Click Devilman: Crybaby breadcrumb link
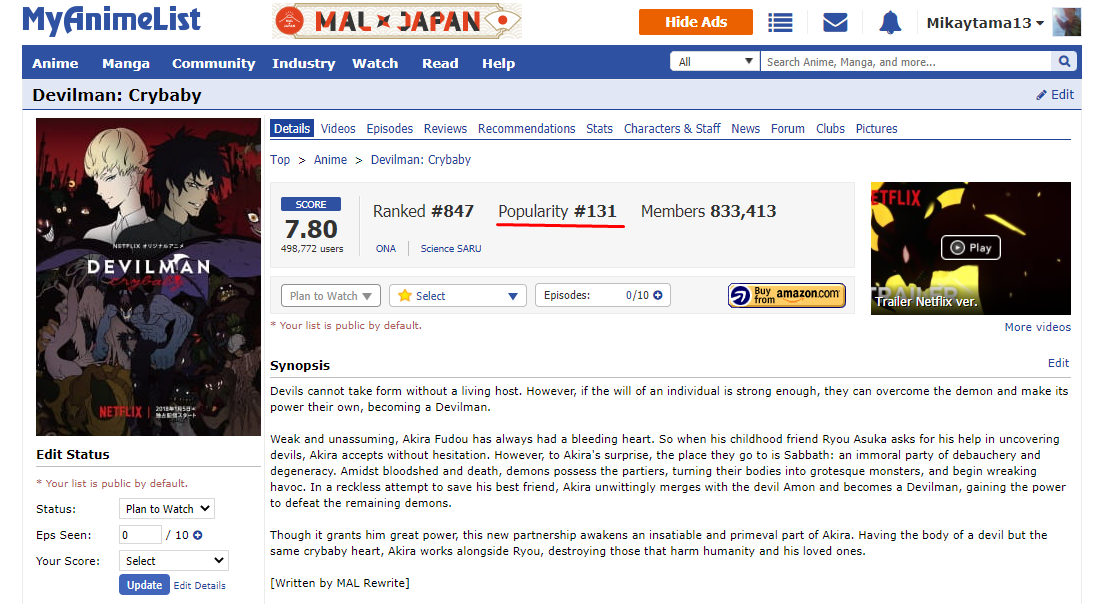Viewport: 1104px width, 604px height. pyautogui.click(x=420, y=160)
